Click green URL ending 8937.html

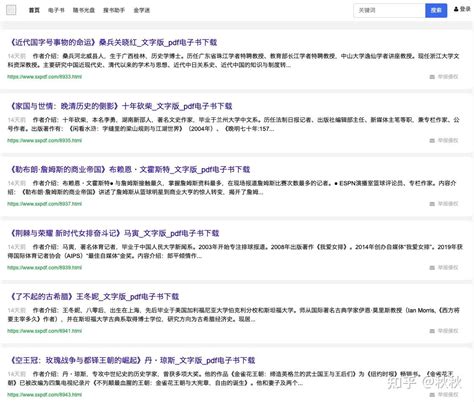45,204
